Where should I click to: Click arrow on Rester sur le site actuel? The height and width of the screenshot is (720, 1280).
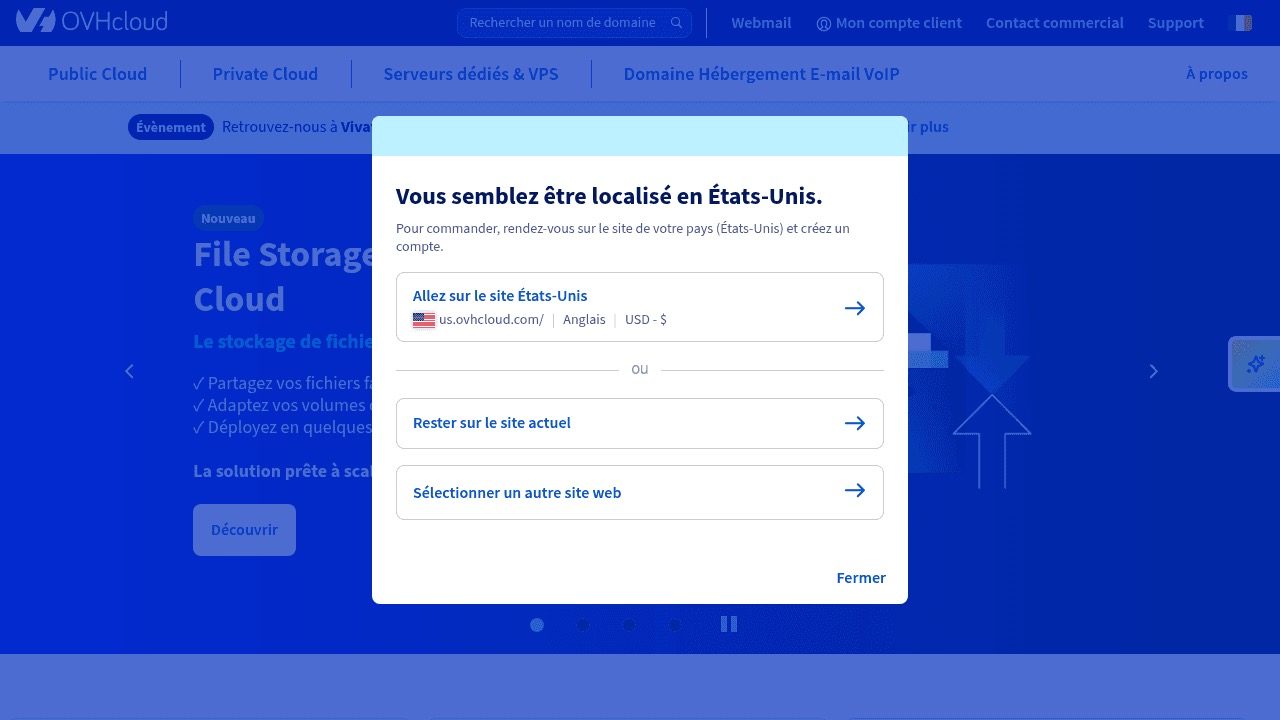[x=855, y=423]
